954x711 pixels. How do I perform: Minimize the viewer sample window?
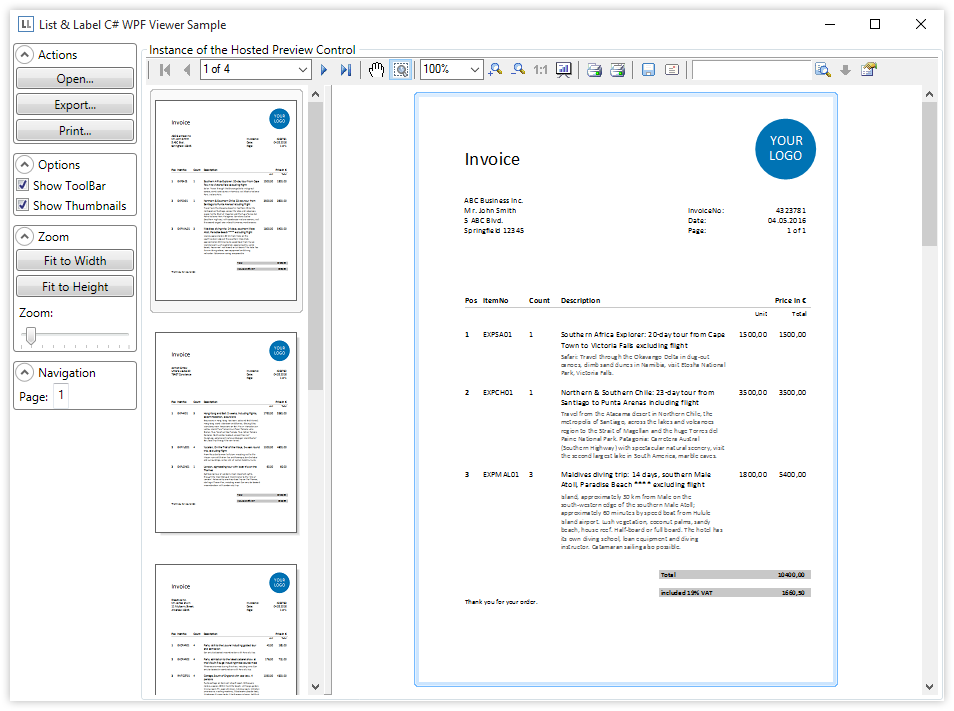click(x=830, y=24)
